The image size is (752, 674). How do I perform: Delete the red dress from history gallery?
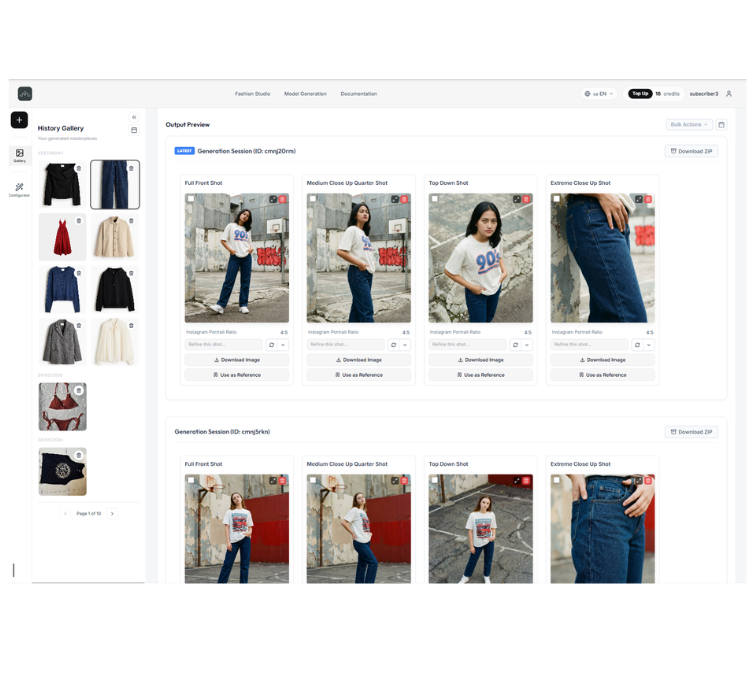(79, 221)
